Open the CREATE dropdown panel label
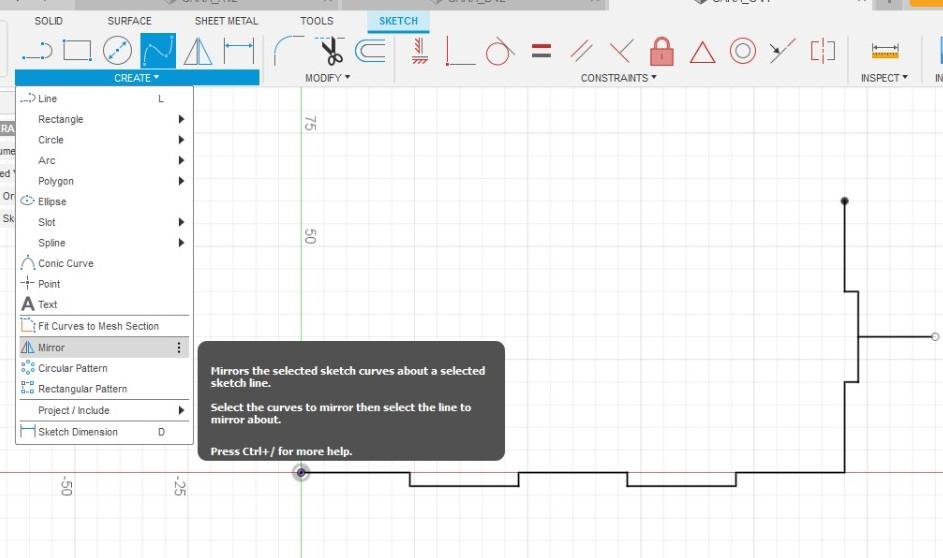This screenshot has height=558, width=943. coord(137,78)
